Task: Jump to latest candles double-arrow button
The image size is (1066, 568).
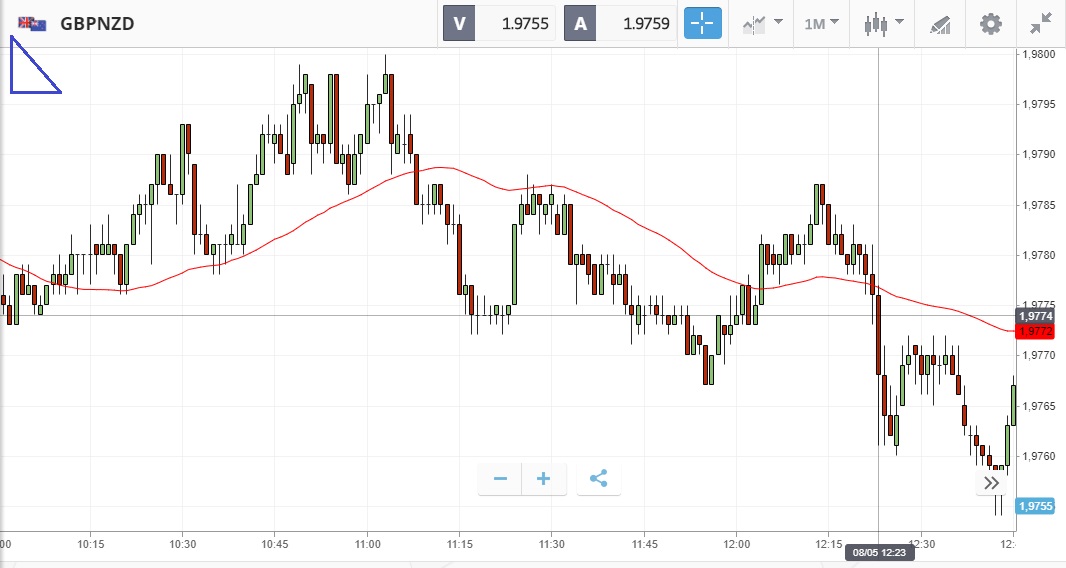Action: 991,483
